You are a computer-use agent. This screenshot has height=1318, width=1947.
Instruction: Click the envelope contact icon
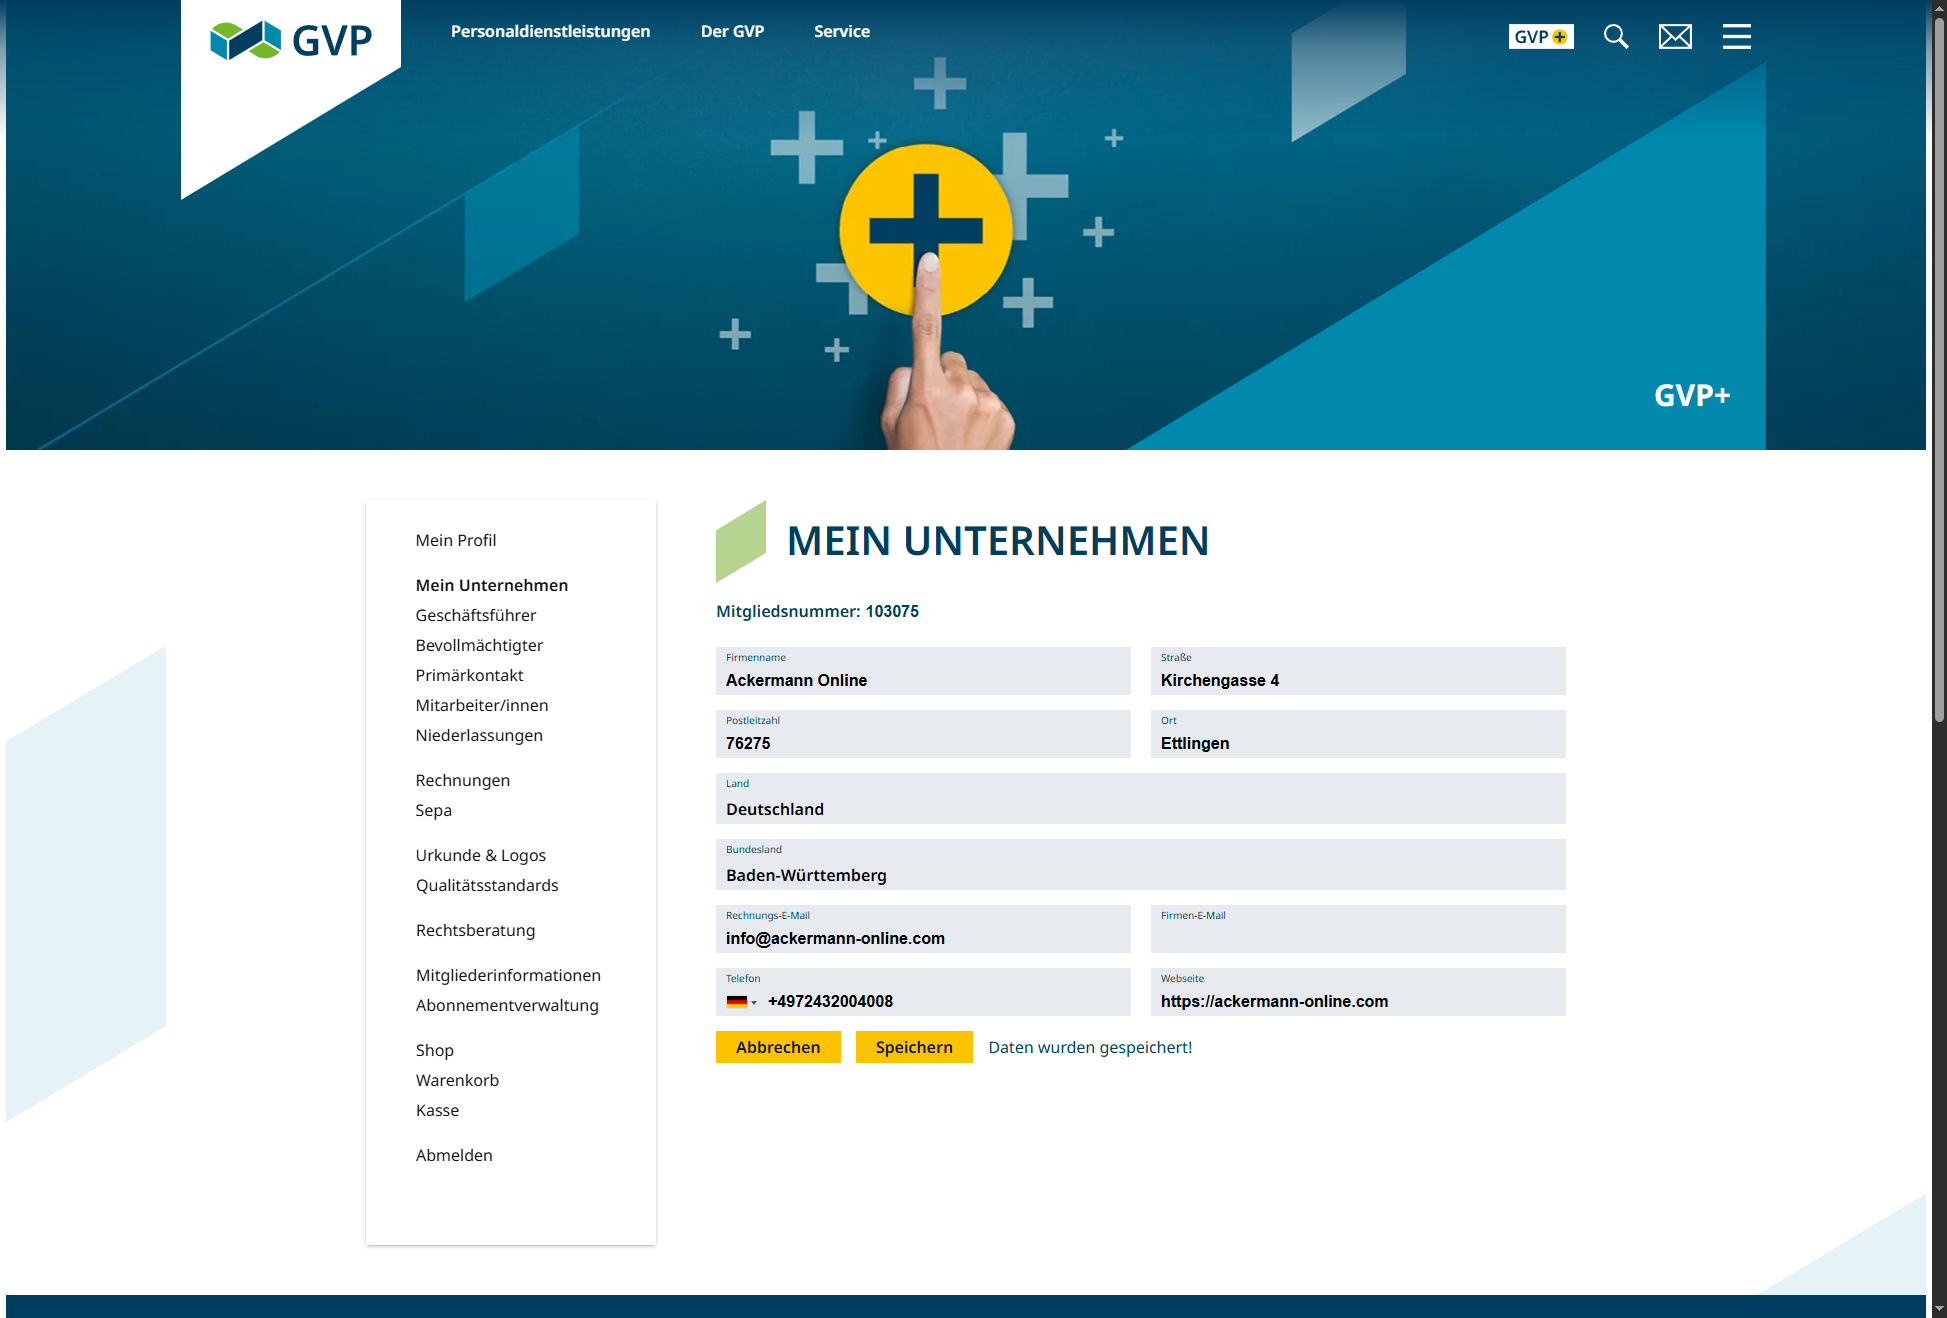tap(1675, 37)
